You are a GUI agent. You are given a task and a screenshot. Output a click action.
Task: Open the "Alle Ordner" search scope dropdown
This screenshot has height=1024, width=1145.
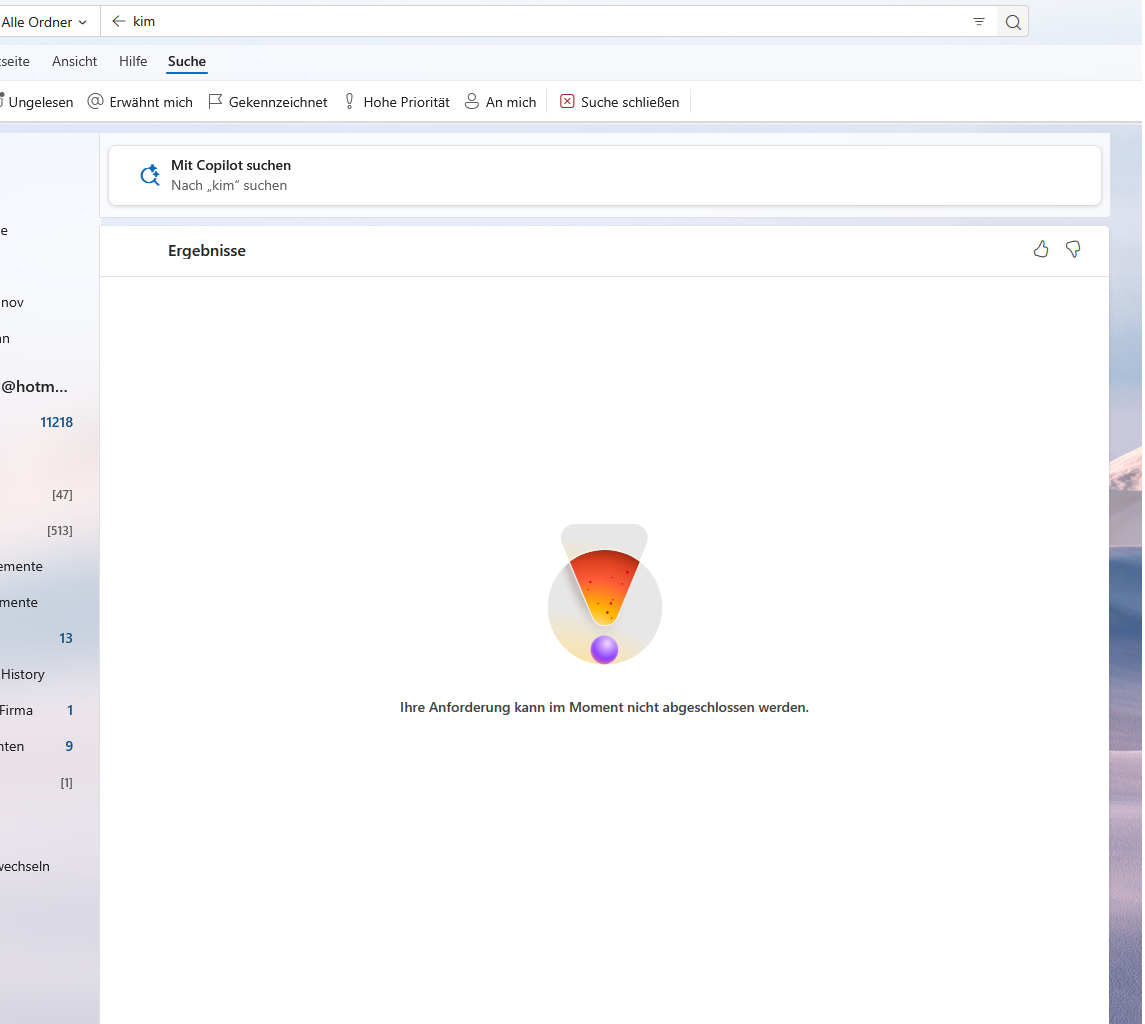coord(44,22)
